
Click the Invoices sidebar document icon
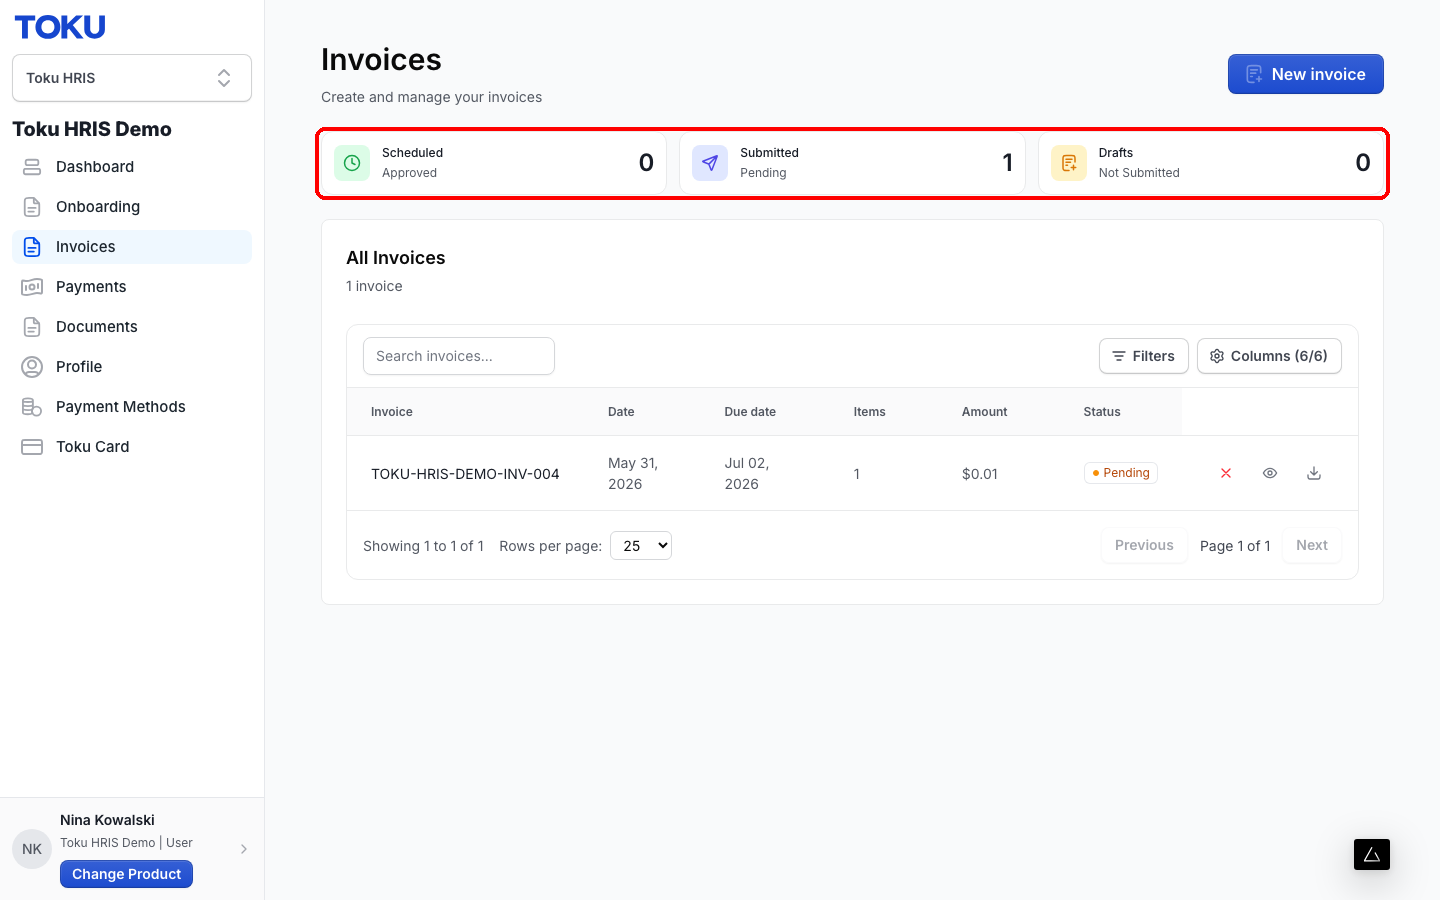tap(32, 247)
